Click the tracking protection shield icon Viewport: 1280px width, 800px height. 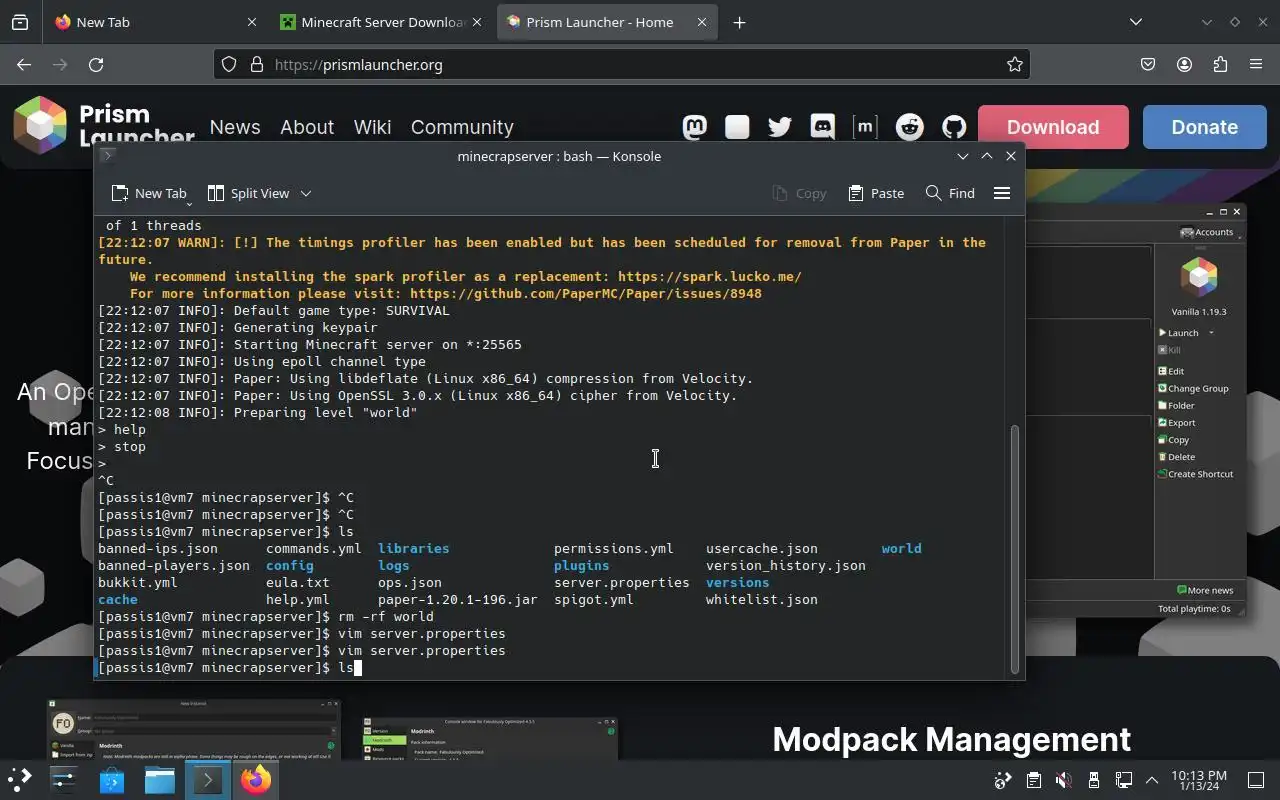pyautogui.click(x=229, y=64)
